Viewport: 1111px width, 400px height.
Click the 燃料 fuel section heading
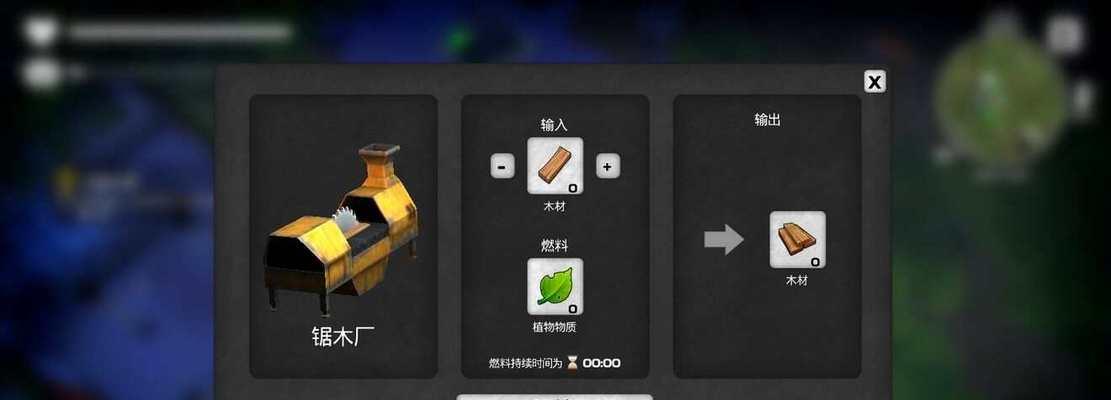554,246
